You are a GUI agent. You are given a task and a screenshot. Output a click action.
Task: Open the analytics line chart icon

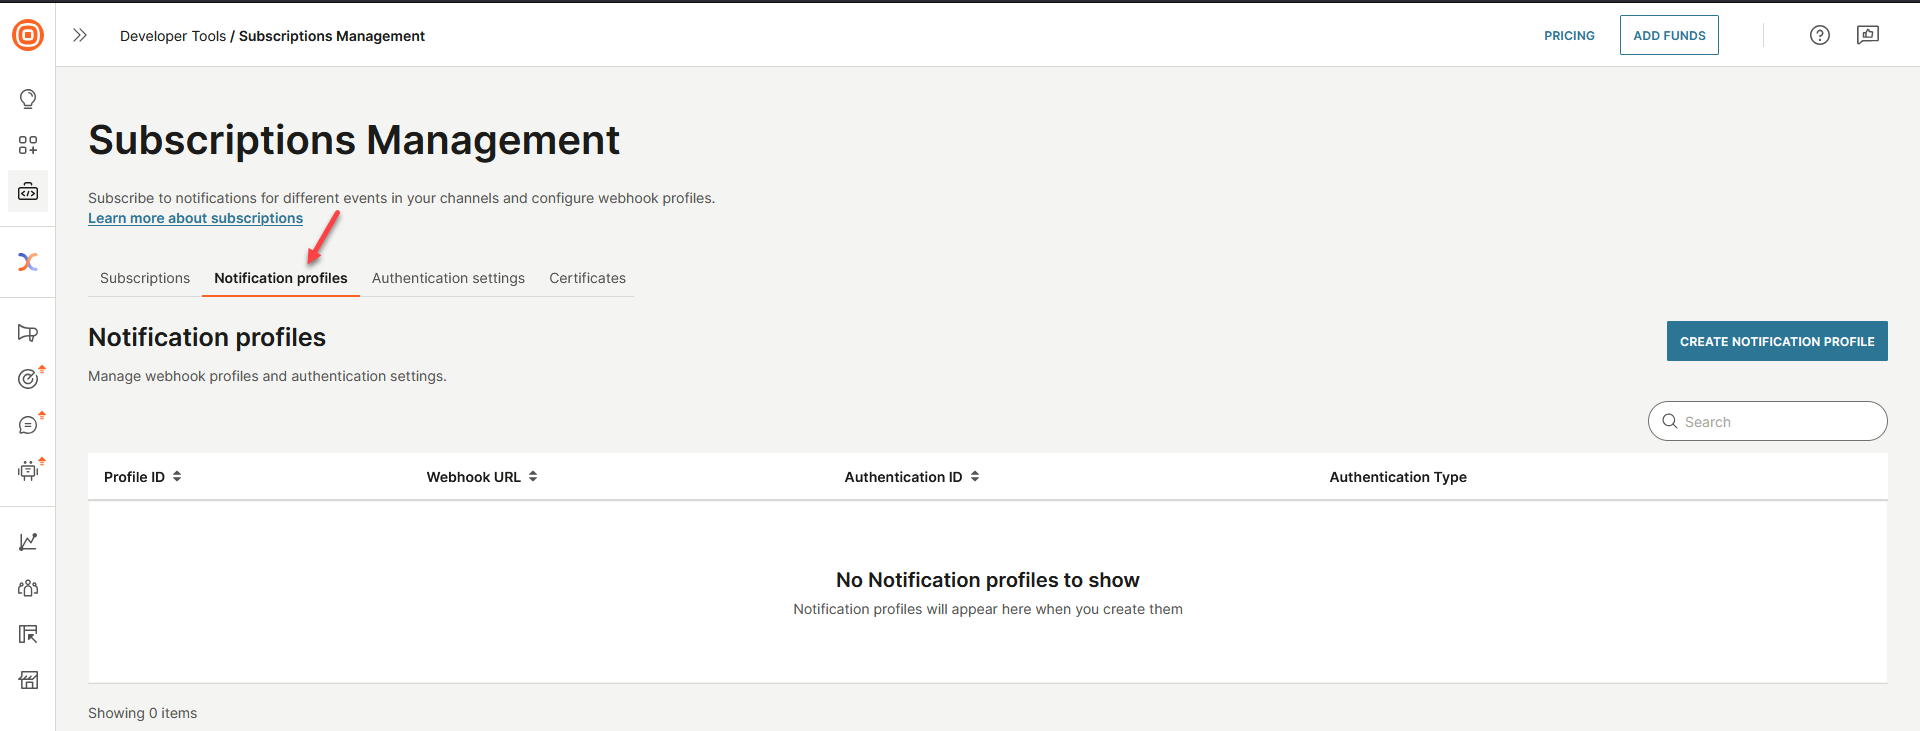pyautogui.click(x=28, y=542)
